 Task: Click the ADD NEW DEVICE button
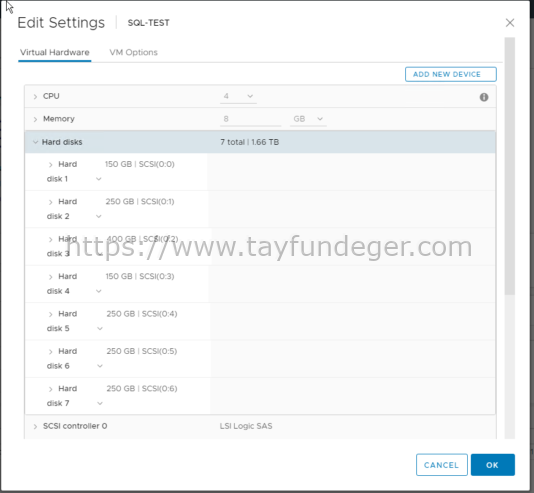click(451, 74)
